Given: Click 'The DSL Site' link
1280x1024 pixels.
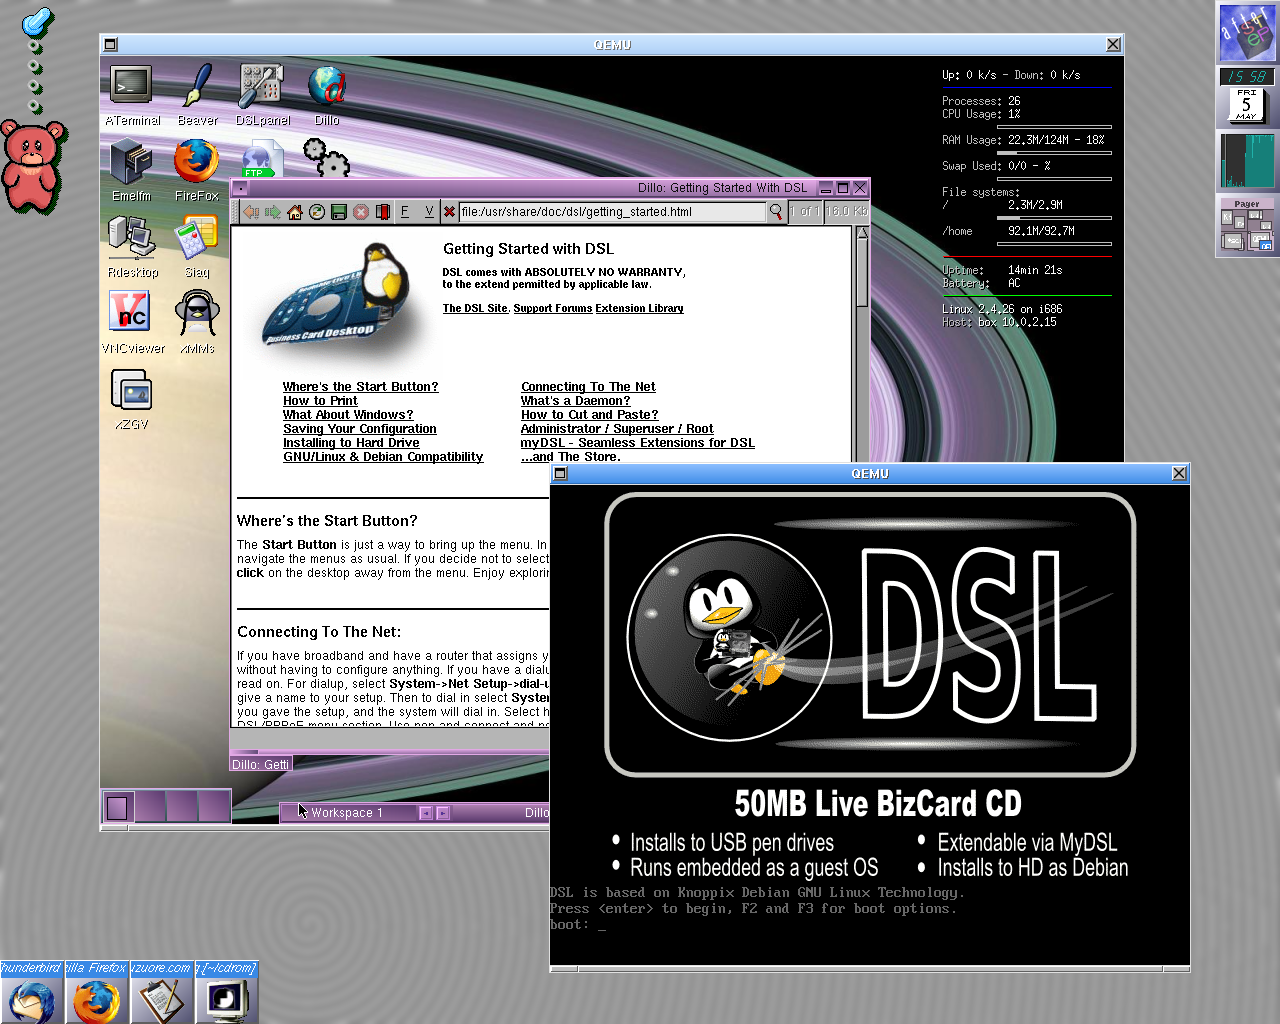Looking at the screenshot, I should click(475, 308).
